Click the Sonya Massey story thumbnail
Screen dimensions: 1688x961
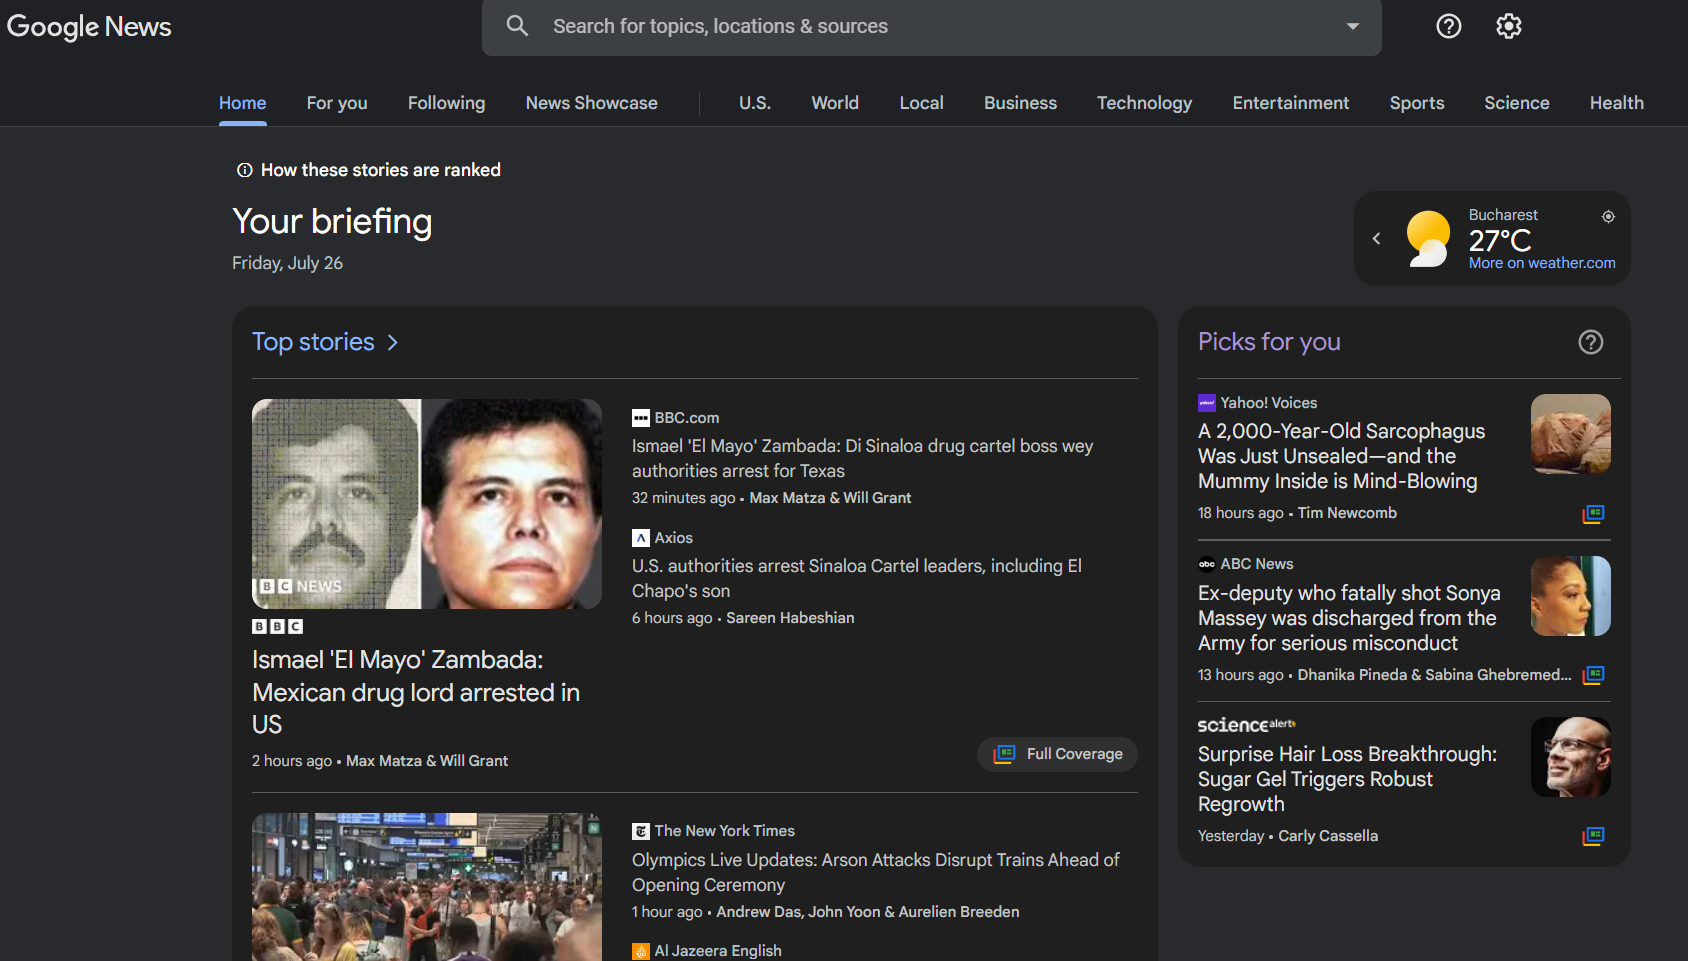coord(1571,596)
